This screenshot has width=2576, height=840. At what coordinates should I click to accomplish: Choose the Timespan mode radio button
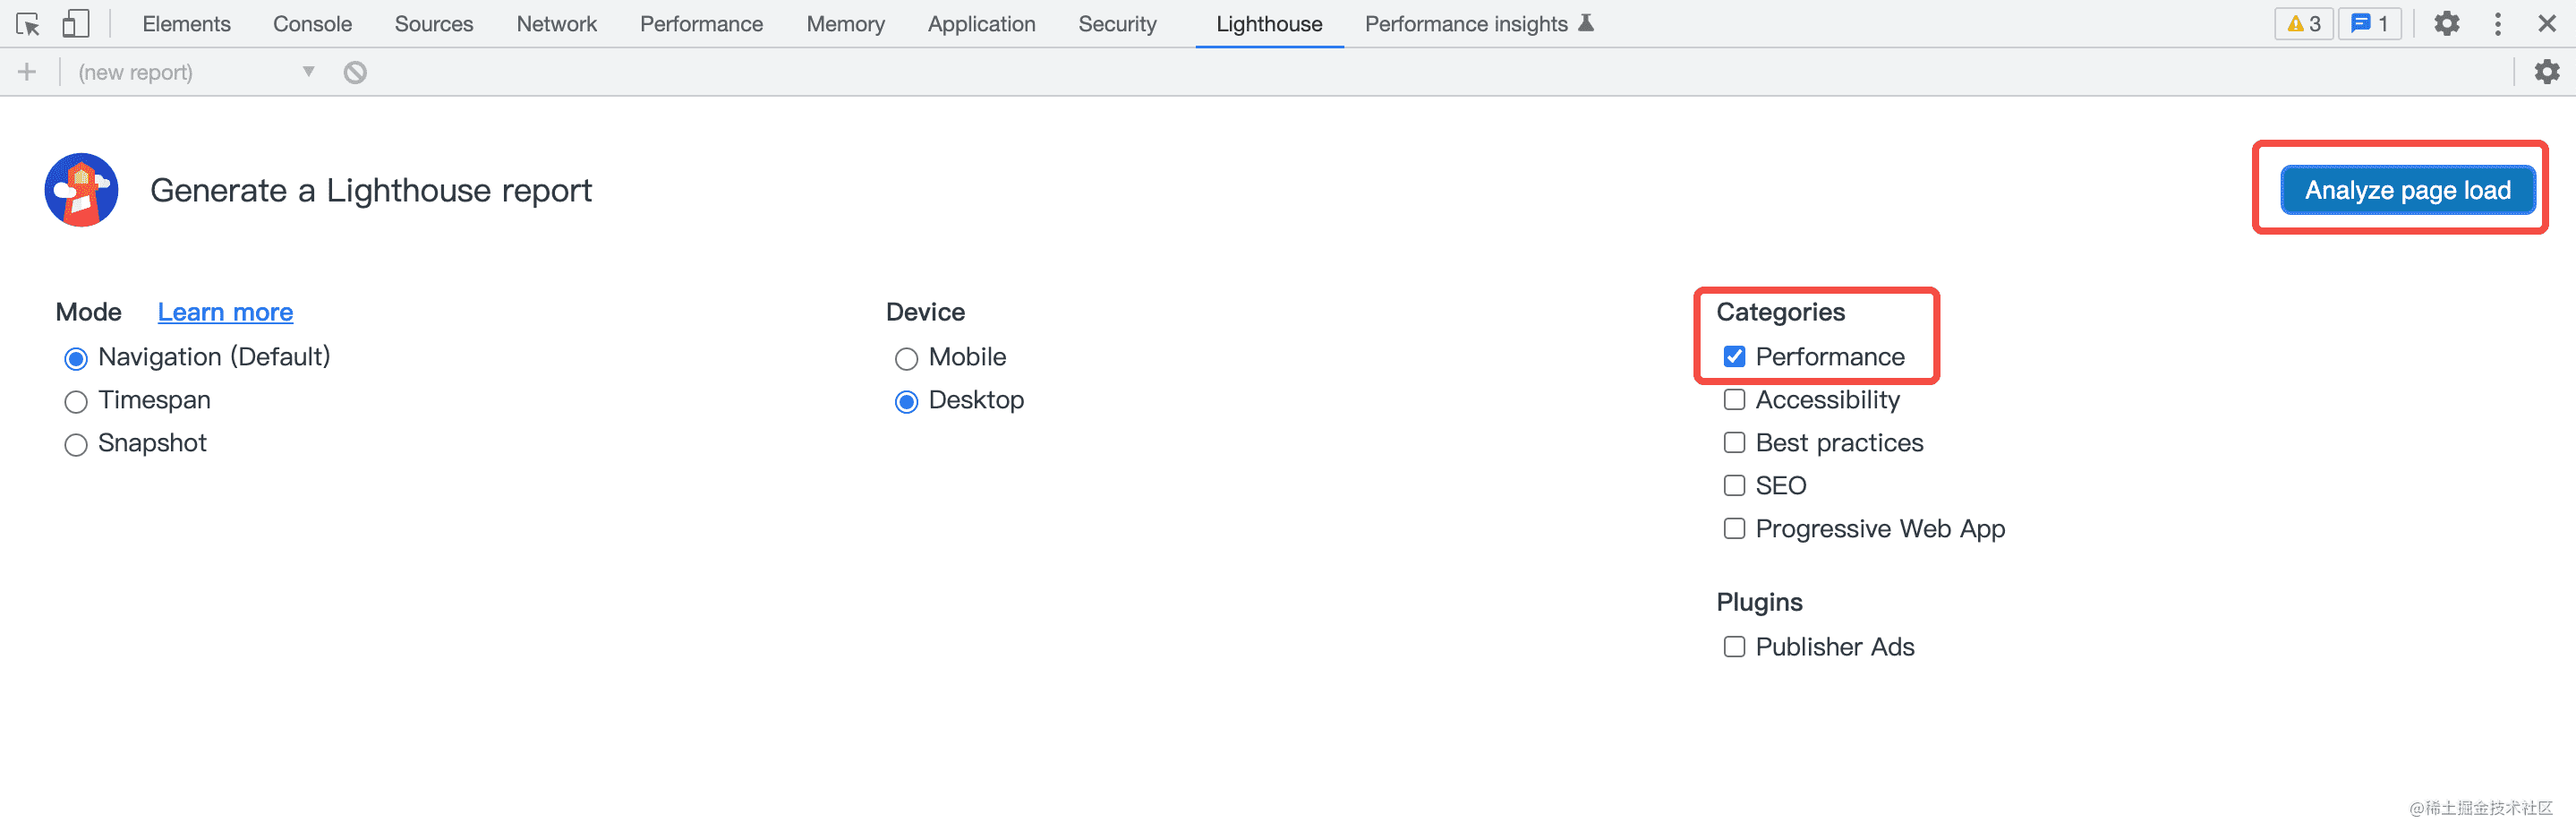[76, 401]
